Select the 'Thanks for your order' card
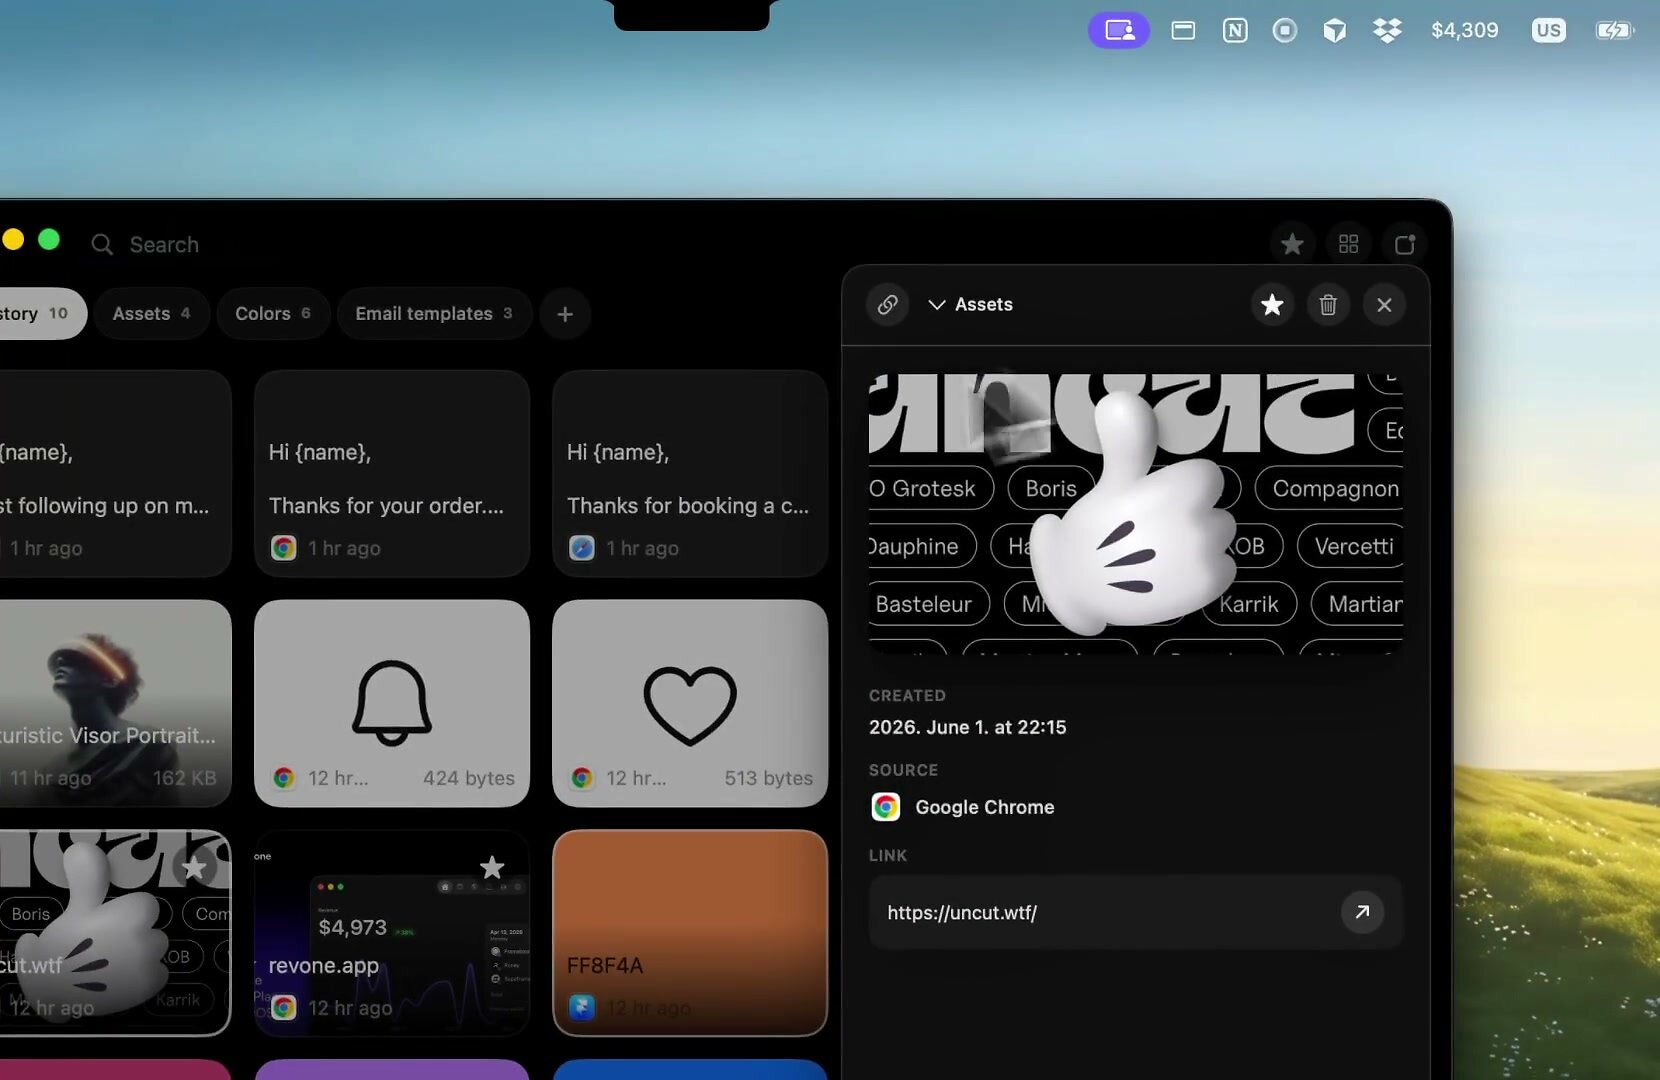1660x1080 pixels. coord(392,473)
